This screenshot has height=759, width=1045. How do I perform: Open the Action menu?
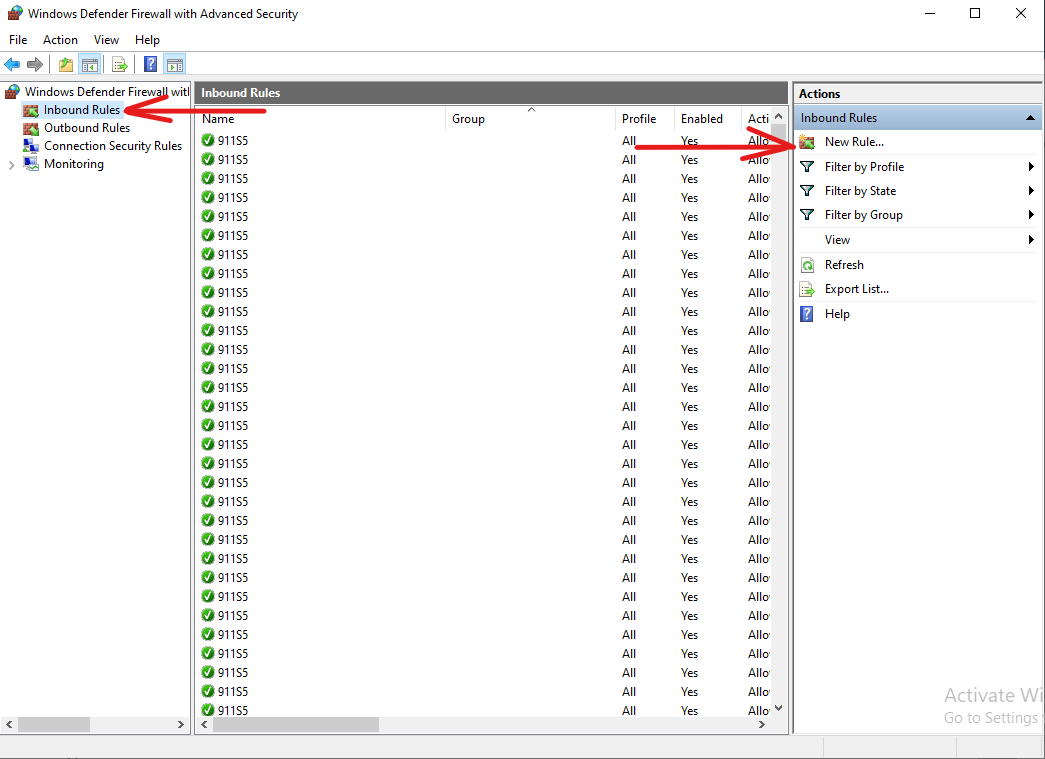[60, 40]
